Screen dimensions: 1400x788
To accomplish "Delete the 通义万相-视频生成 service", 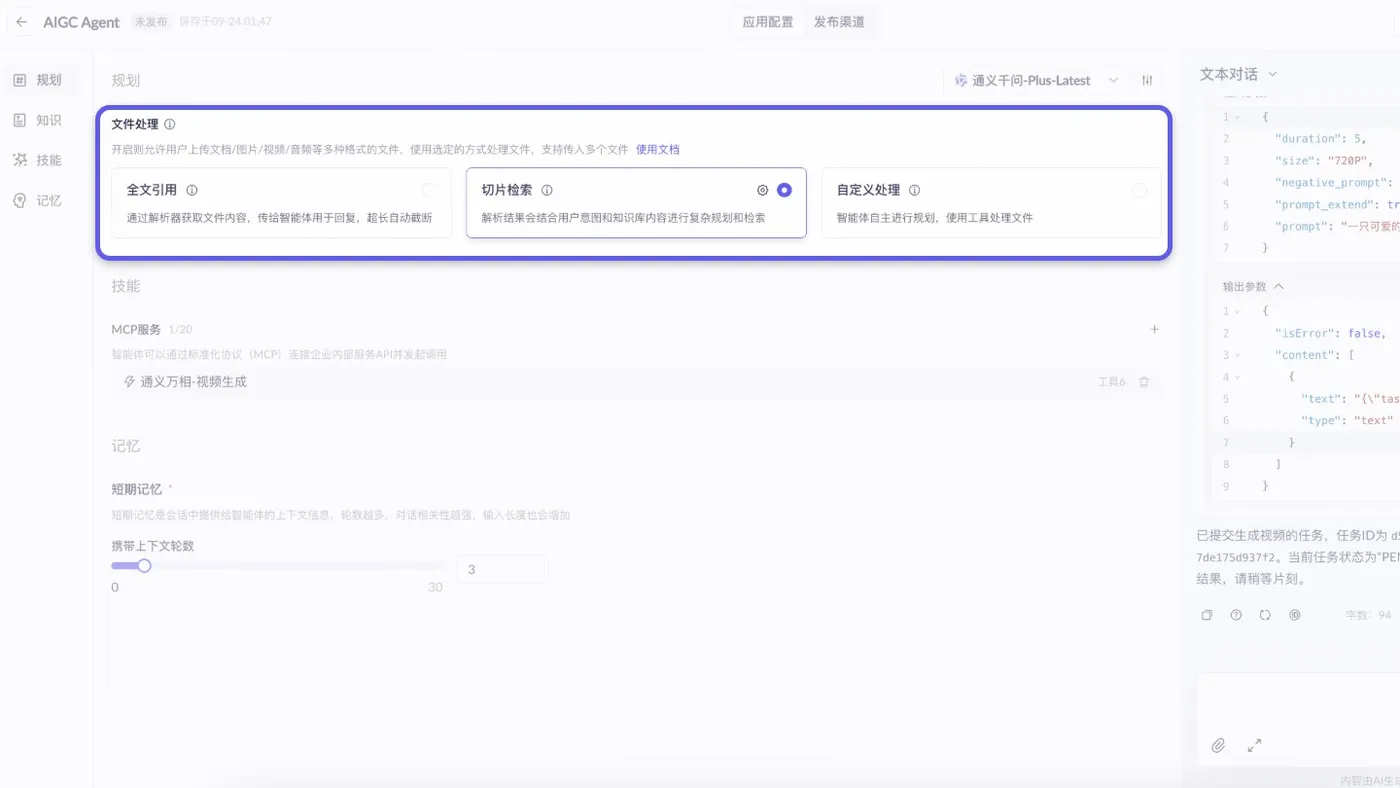I will [x=1144, y=382].
